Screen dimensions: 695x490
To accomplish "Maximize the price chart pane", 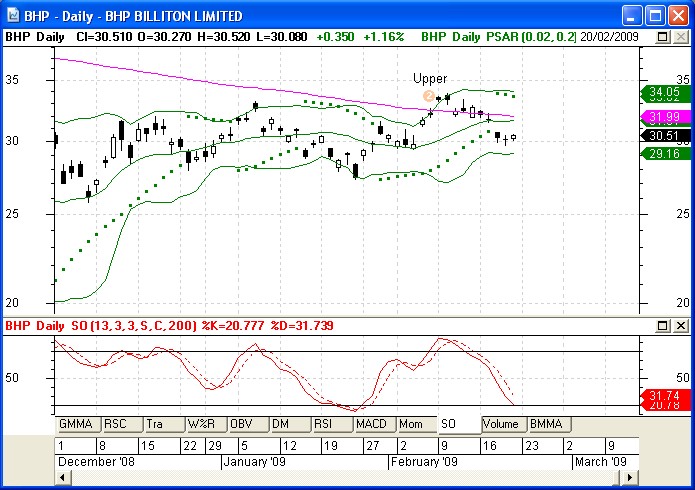I will click(x=662, y=37).
